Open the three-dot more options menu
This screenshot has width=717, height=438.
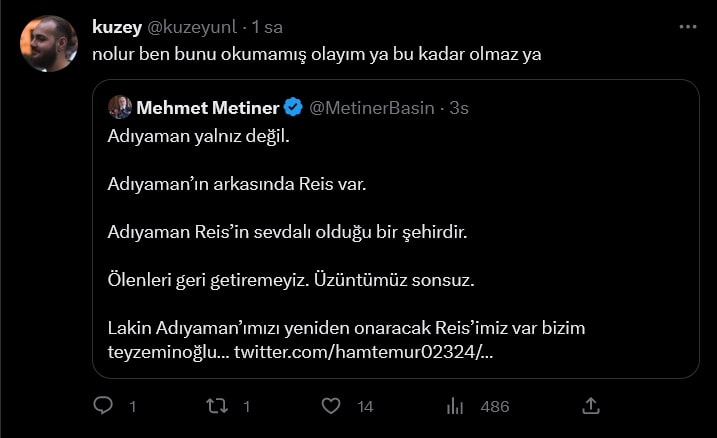[x=687, y=26]
